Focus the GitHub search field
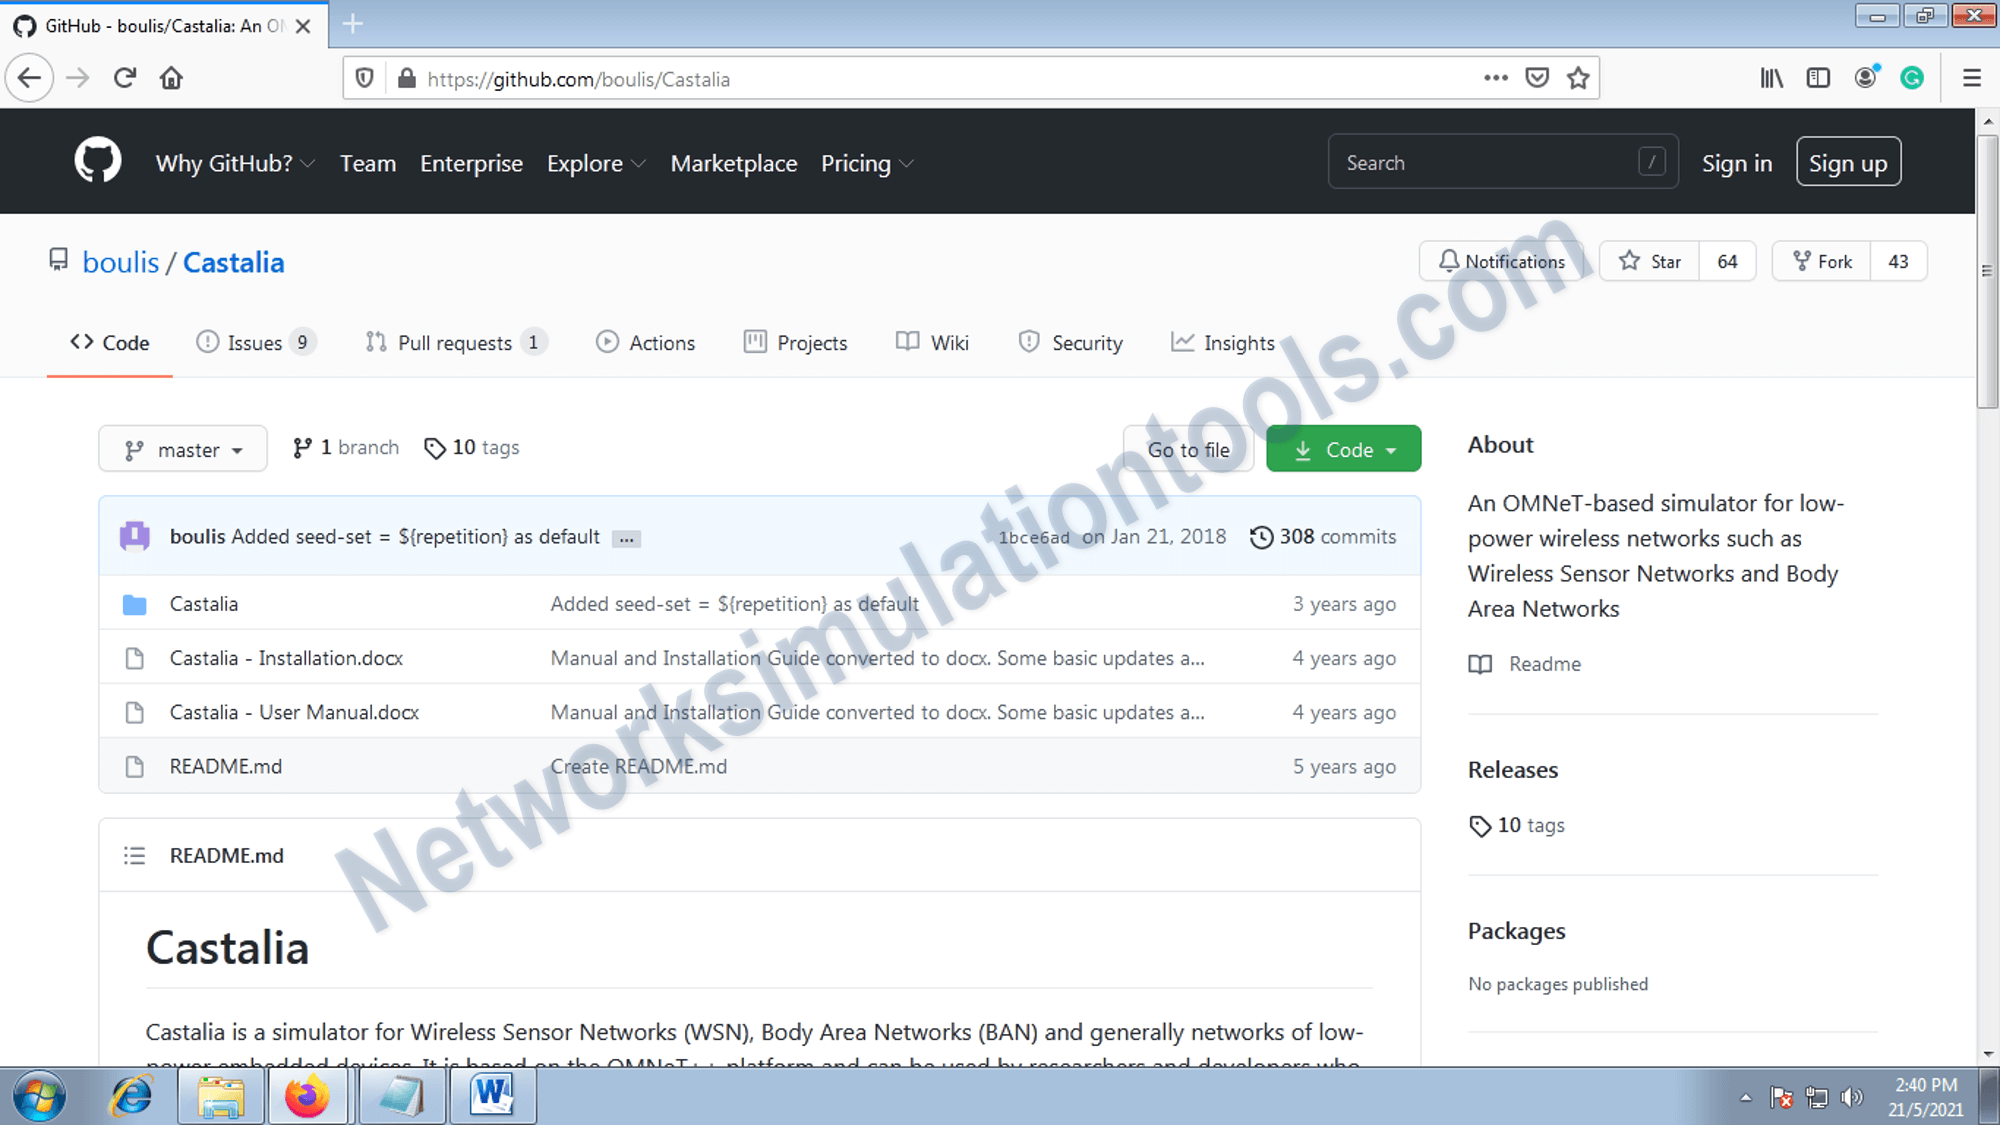 coord(1503,162)
